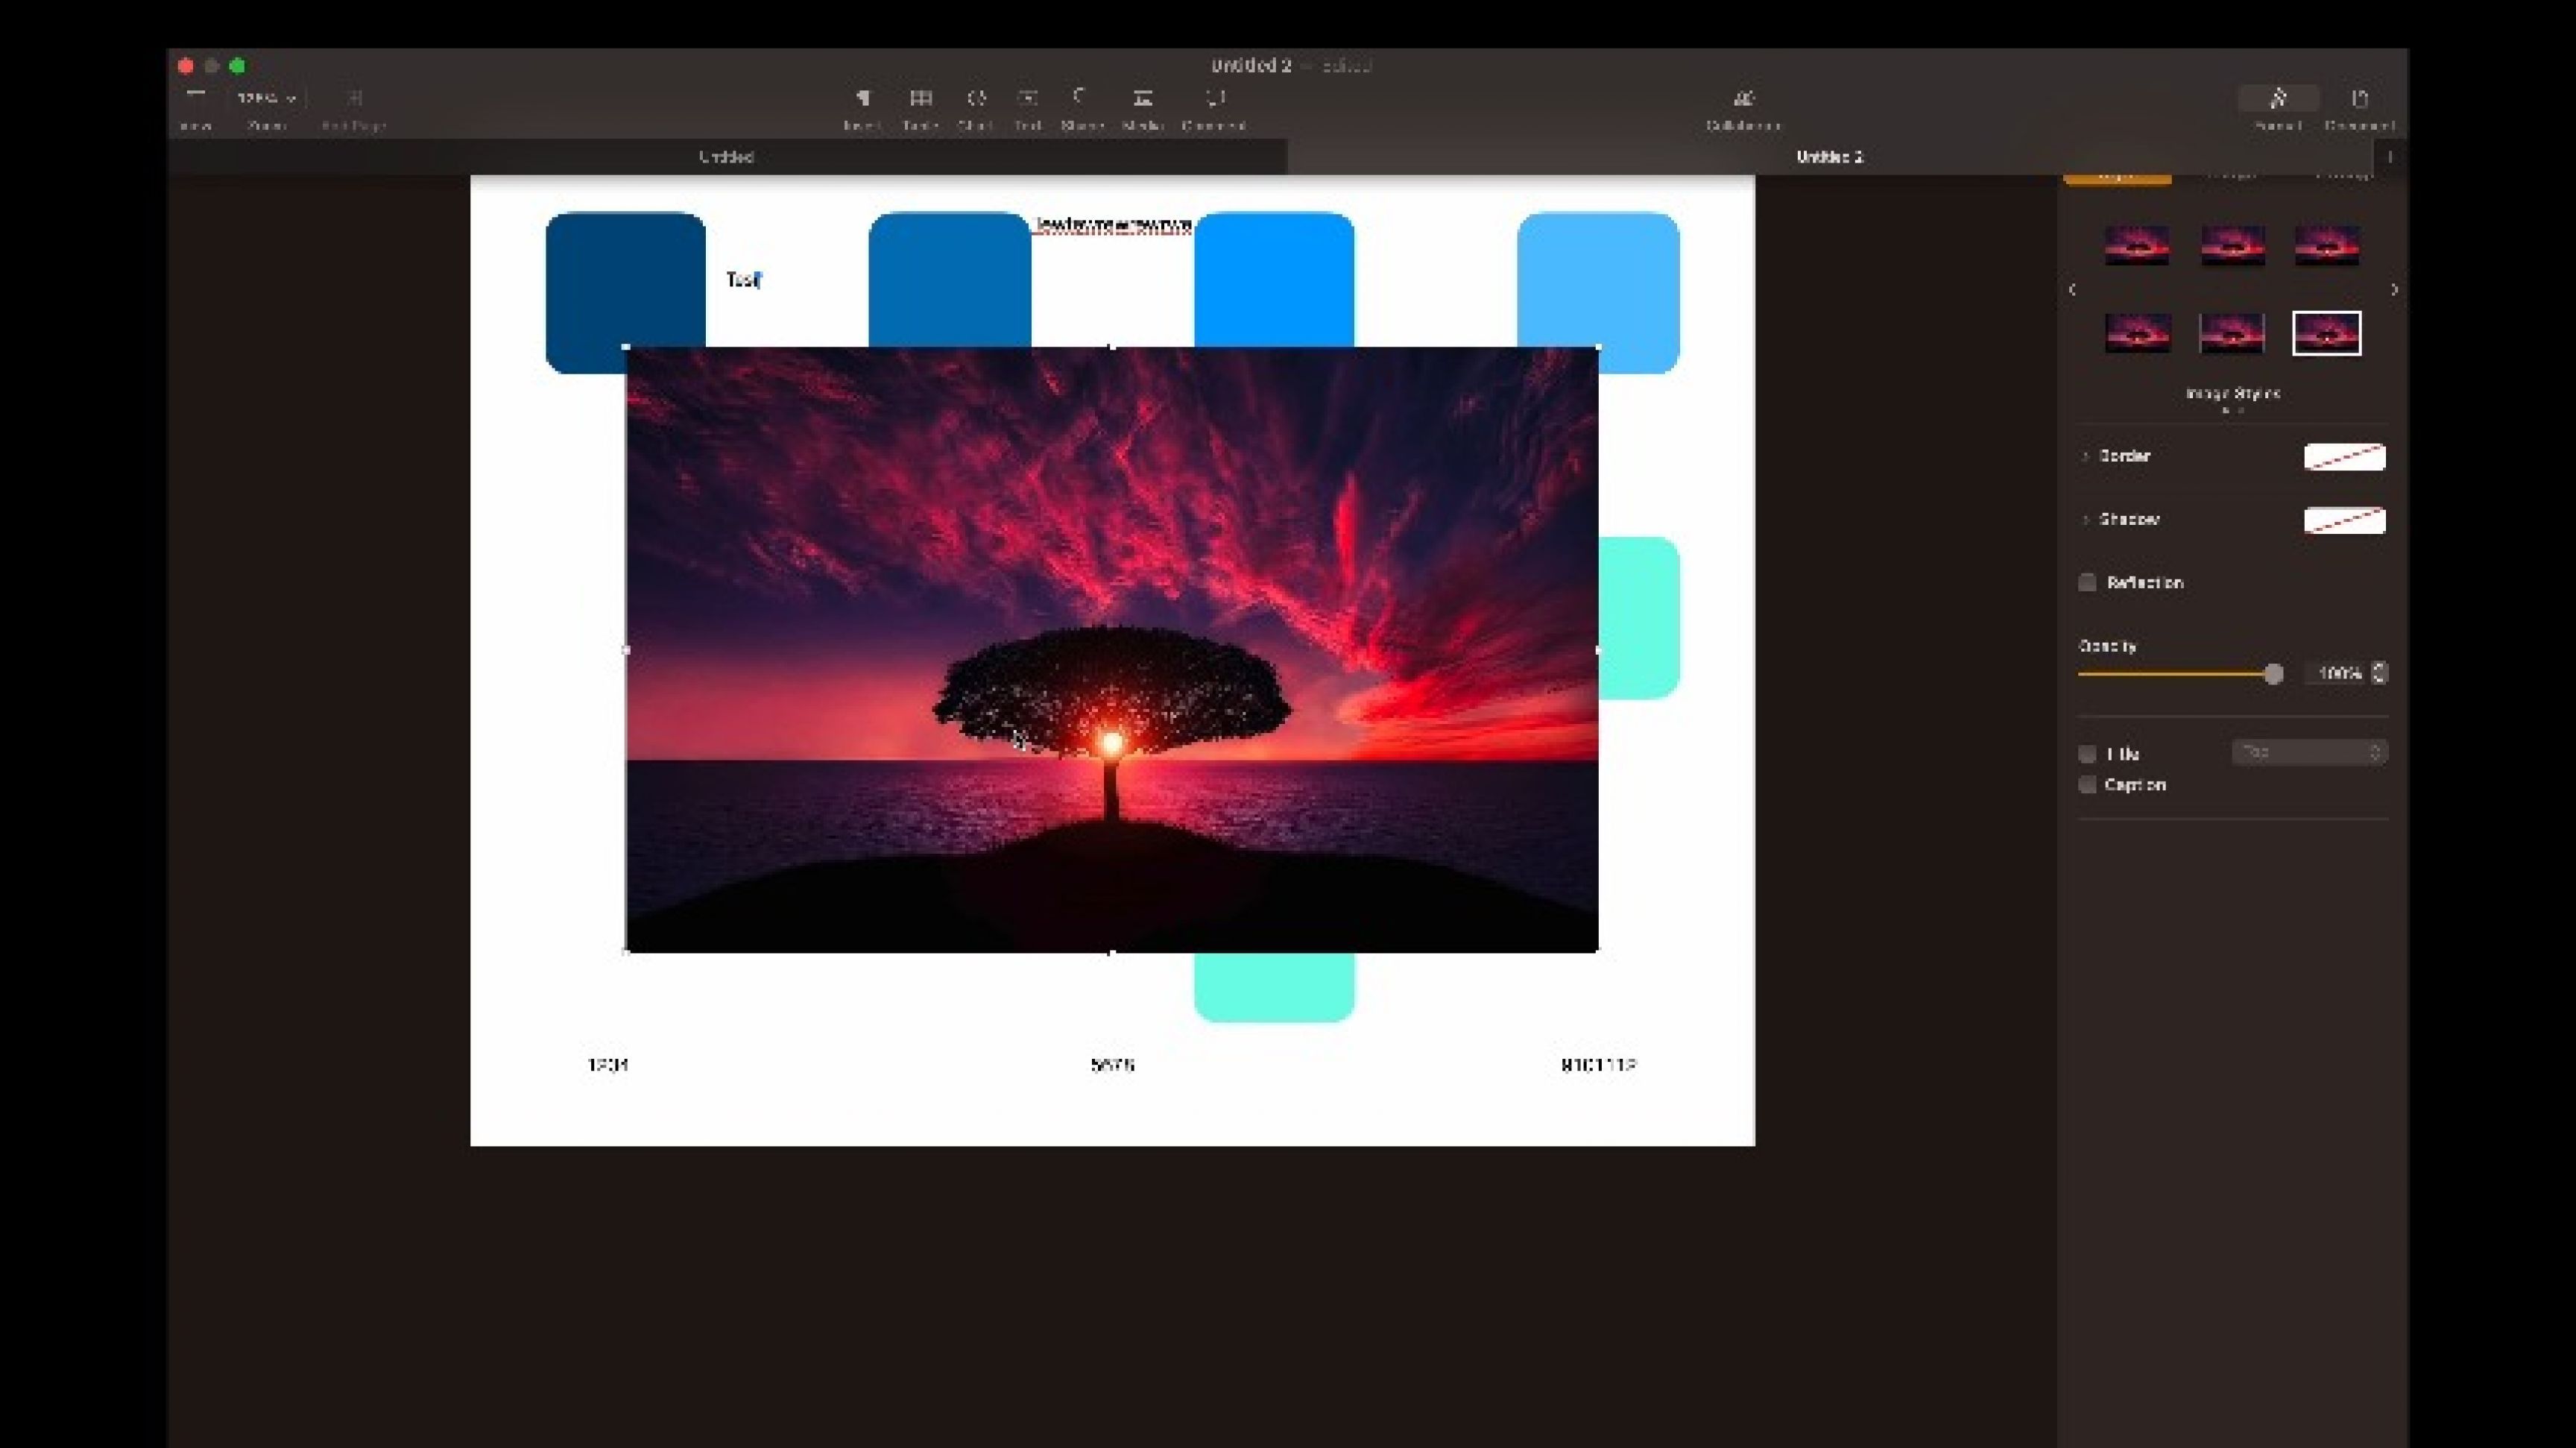Click the Chart toolbar icon
Viewport: 2576px width, 1448px height.
976,98
